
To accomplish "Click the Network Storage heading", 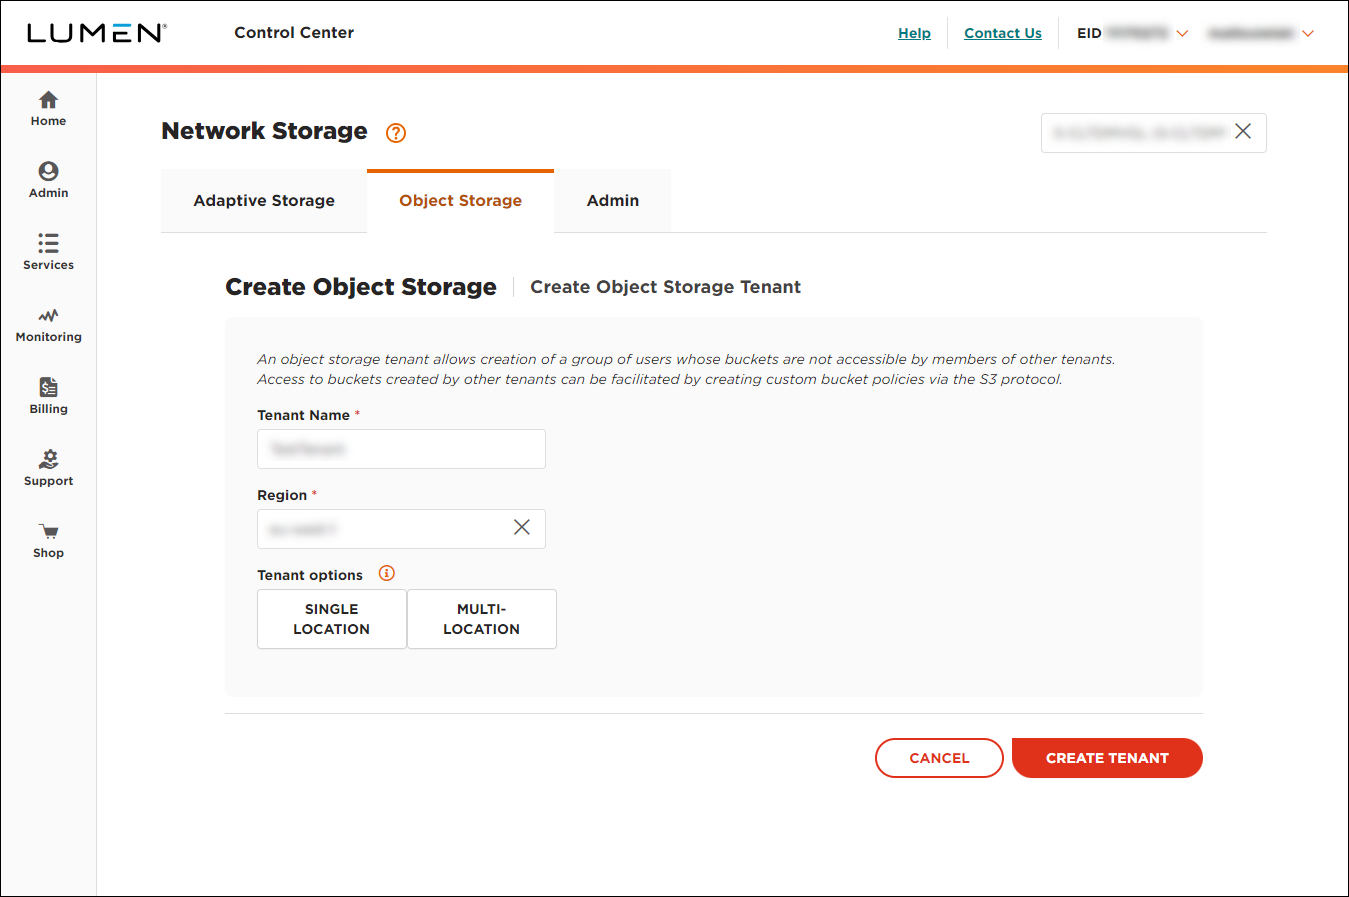I will coord(264,131).
